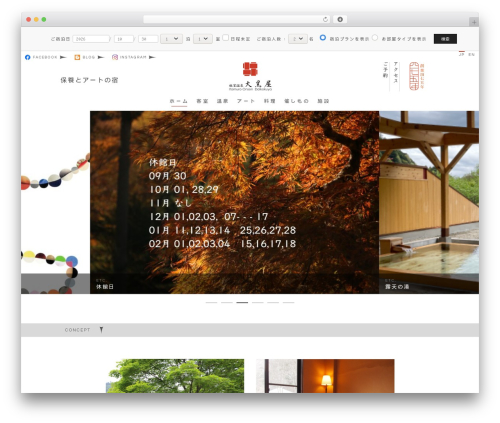
Task: Open アート menu item
Action: (246, 101)
